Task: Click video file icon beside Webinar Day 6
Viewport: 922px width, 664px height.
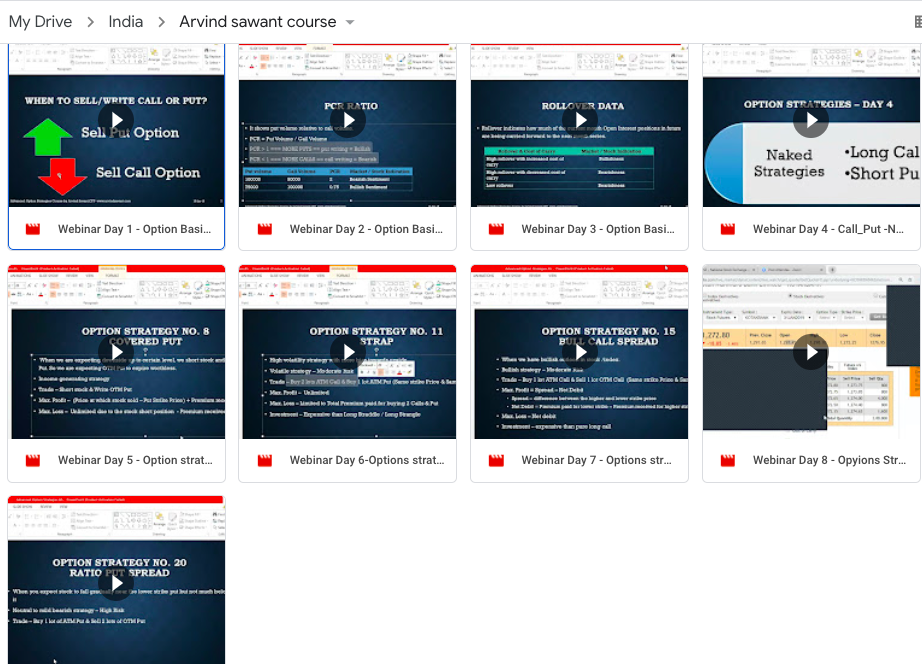Action: coord(265,460)
